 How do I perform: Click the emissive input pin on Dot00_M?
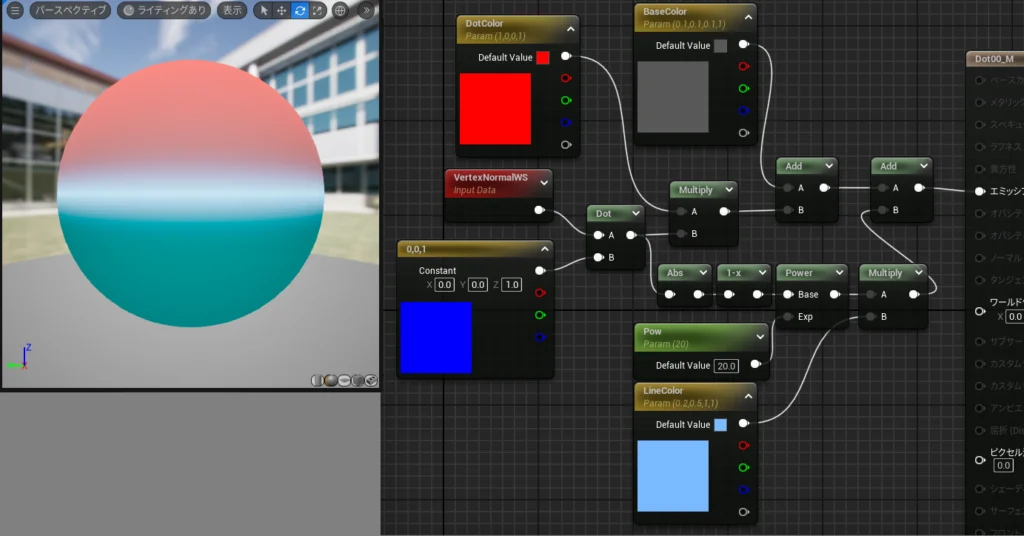(x=980, y=191)
